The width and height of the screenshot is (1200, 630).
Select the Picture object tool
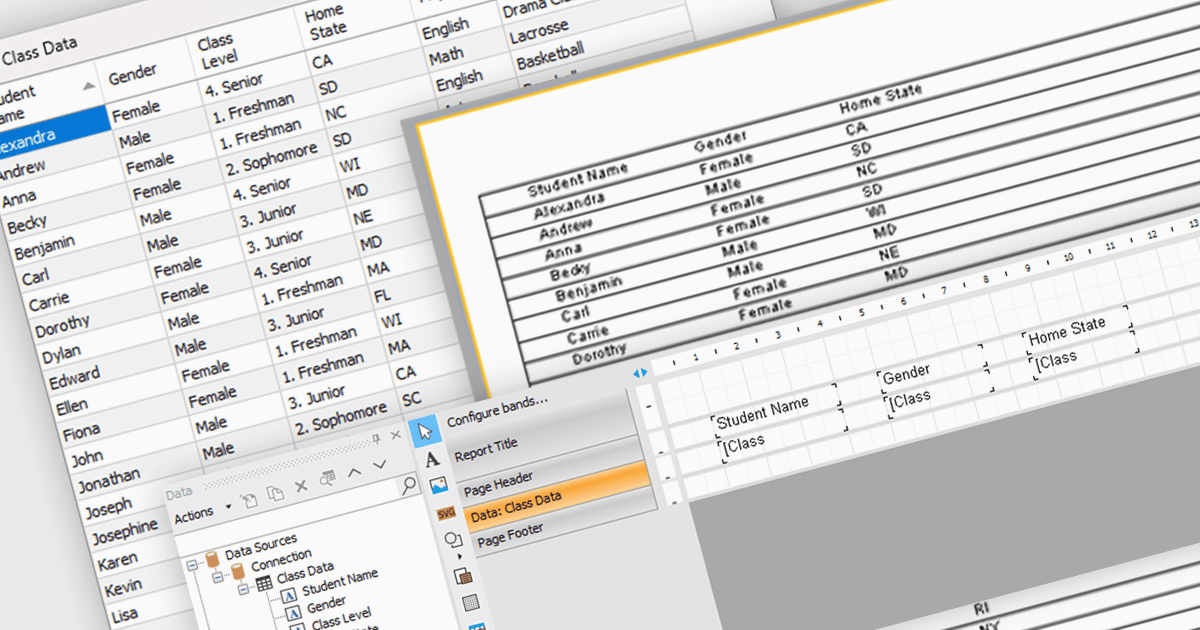(438, 486)
